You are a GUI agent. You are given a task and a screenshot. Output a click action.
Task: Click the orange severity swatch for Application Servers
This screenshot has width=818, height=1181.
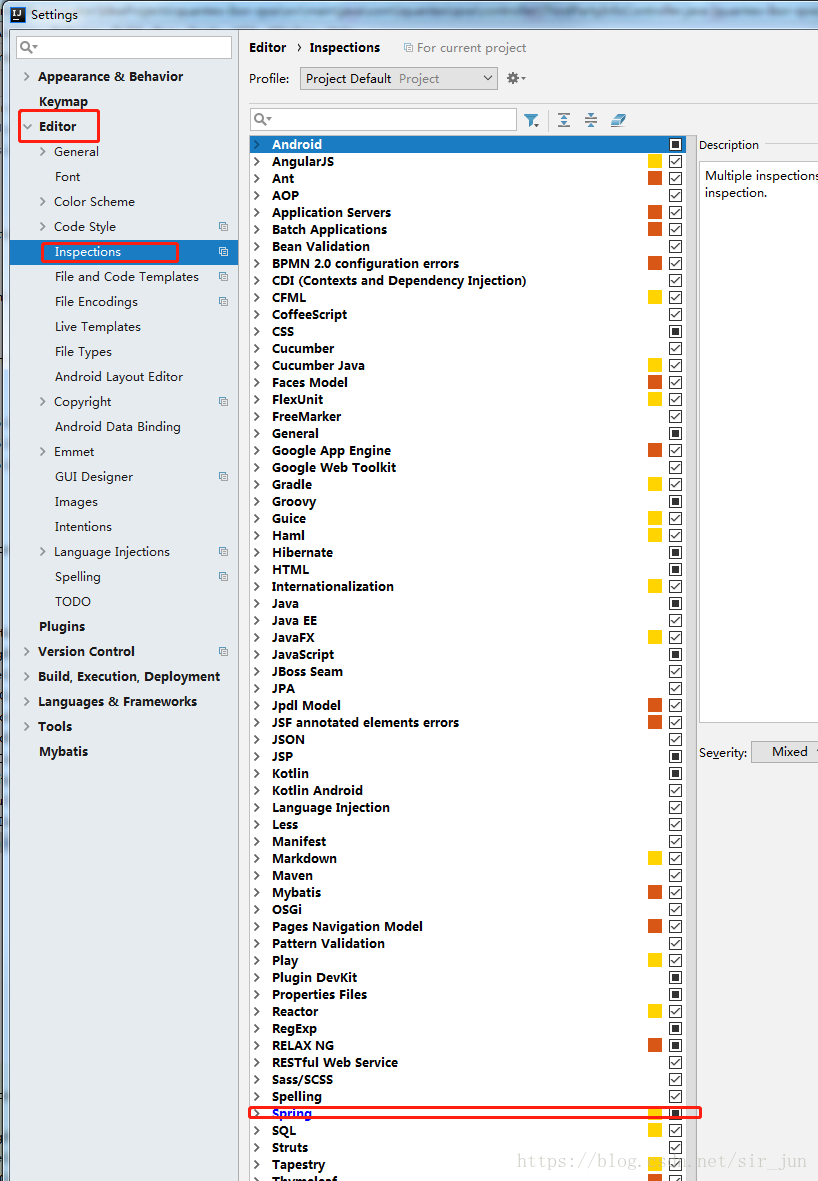655,212
